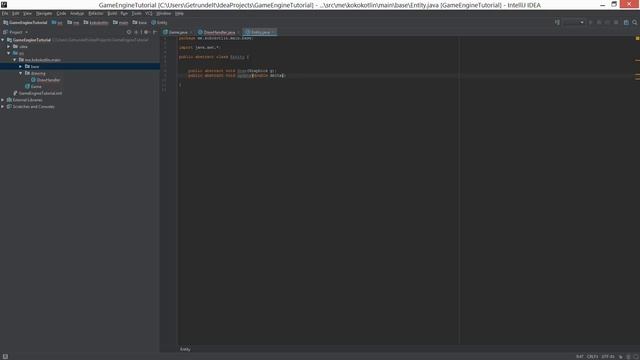Viewport: 640px width, 360px height.
Task: Collapse the drawing package
Action: tap(20, 73)
